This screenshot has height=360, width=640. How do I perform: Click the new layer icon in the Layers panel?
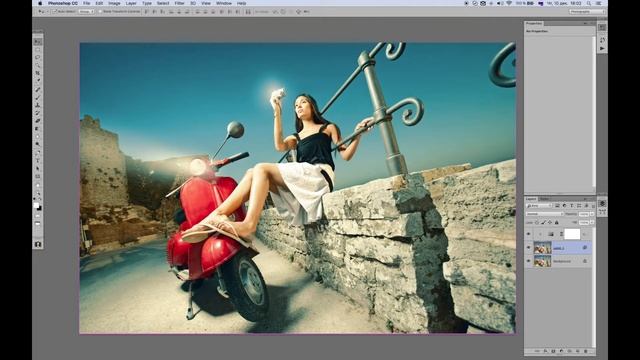tap(578, 351)
